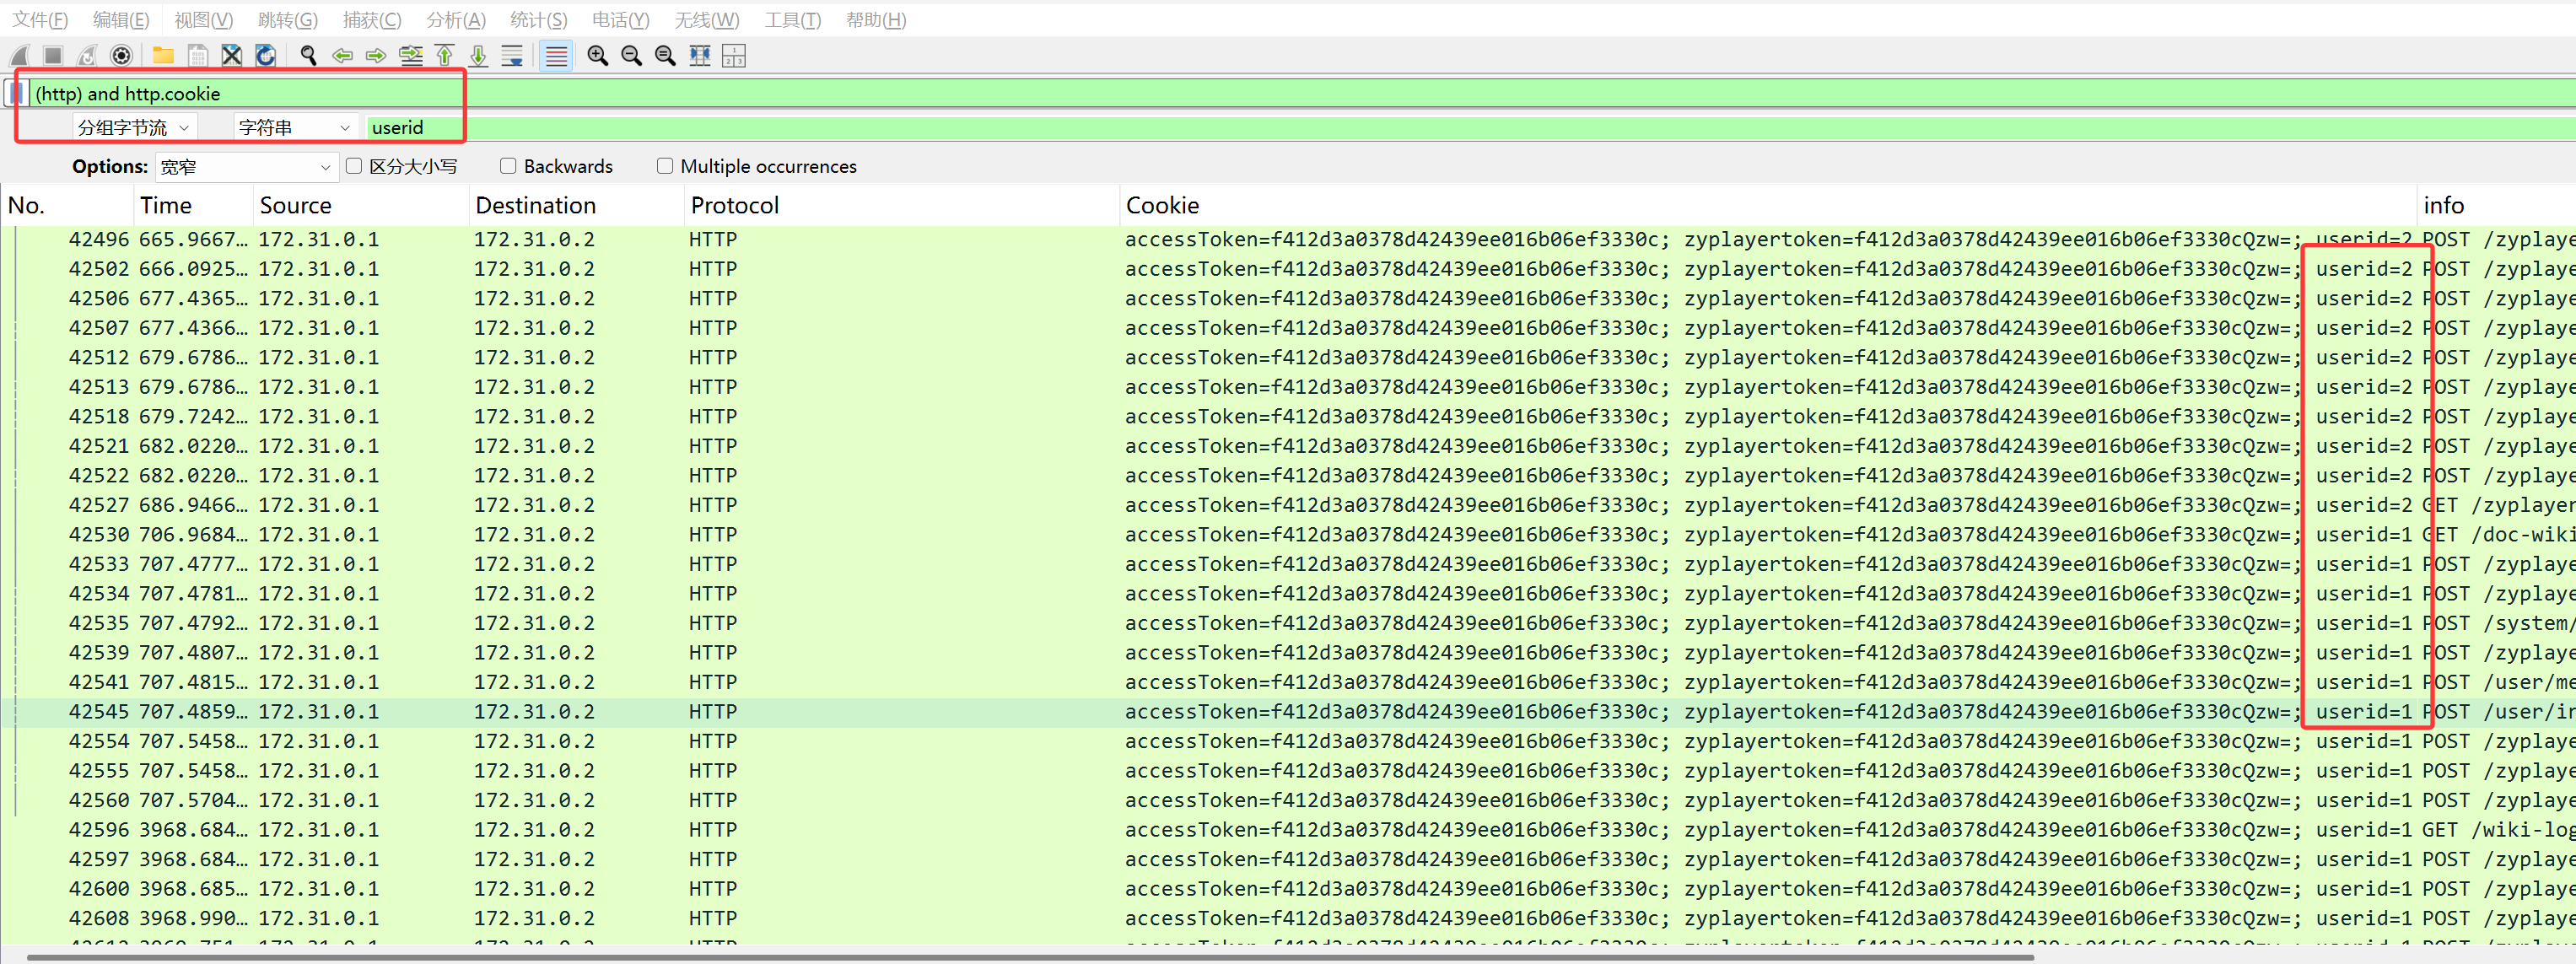This screenshot has height=964, width=2576.
Task: Expand the 宽窄 Options dropdown
Action: click(245, 167)
